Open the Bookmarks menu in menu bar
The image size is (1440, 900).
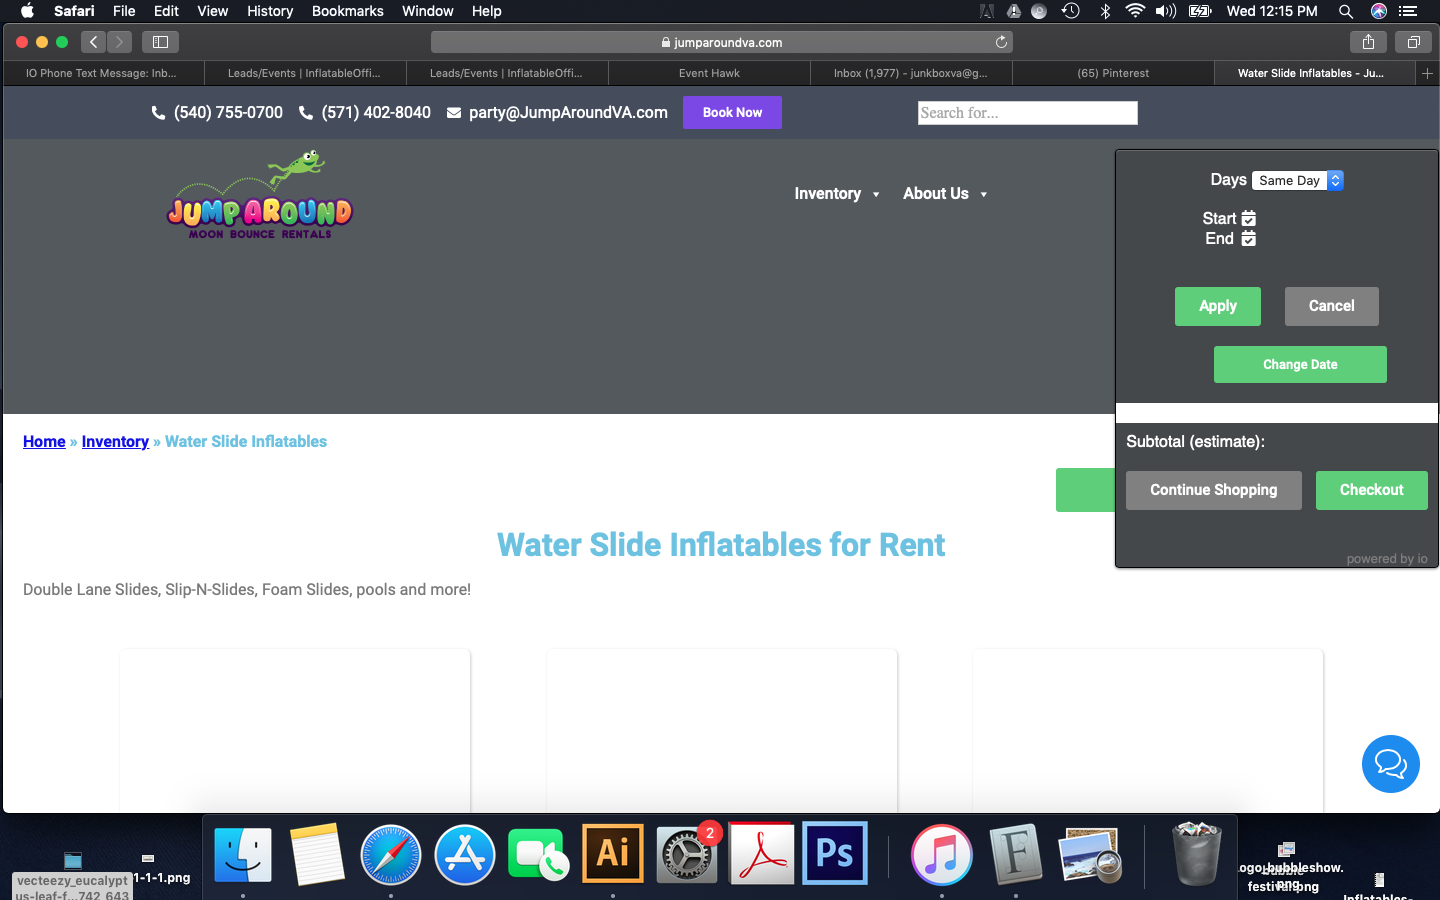coord(347,11)
